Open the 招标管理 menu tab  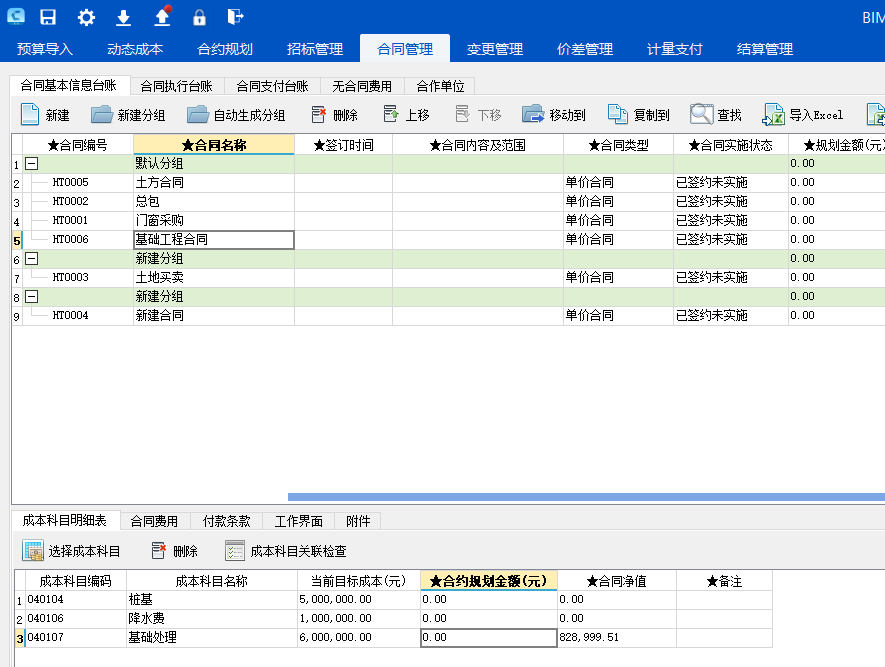pyautogui.click(x=315, y=49)
